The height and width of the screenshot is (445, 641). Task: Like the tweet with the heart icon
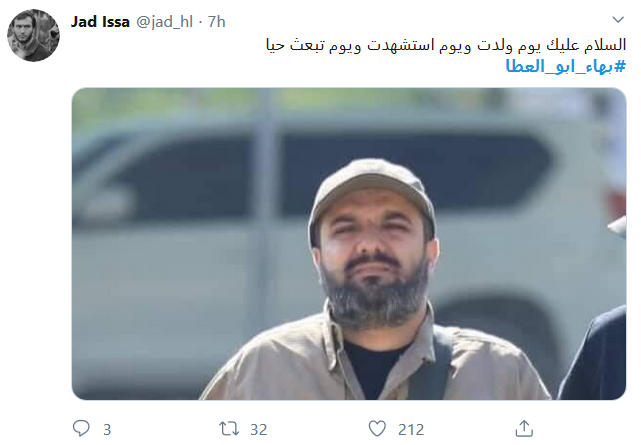(377, 429)
